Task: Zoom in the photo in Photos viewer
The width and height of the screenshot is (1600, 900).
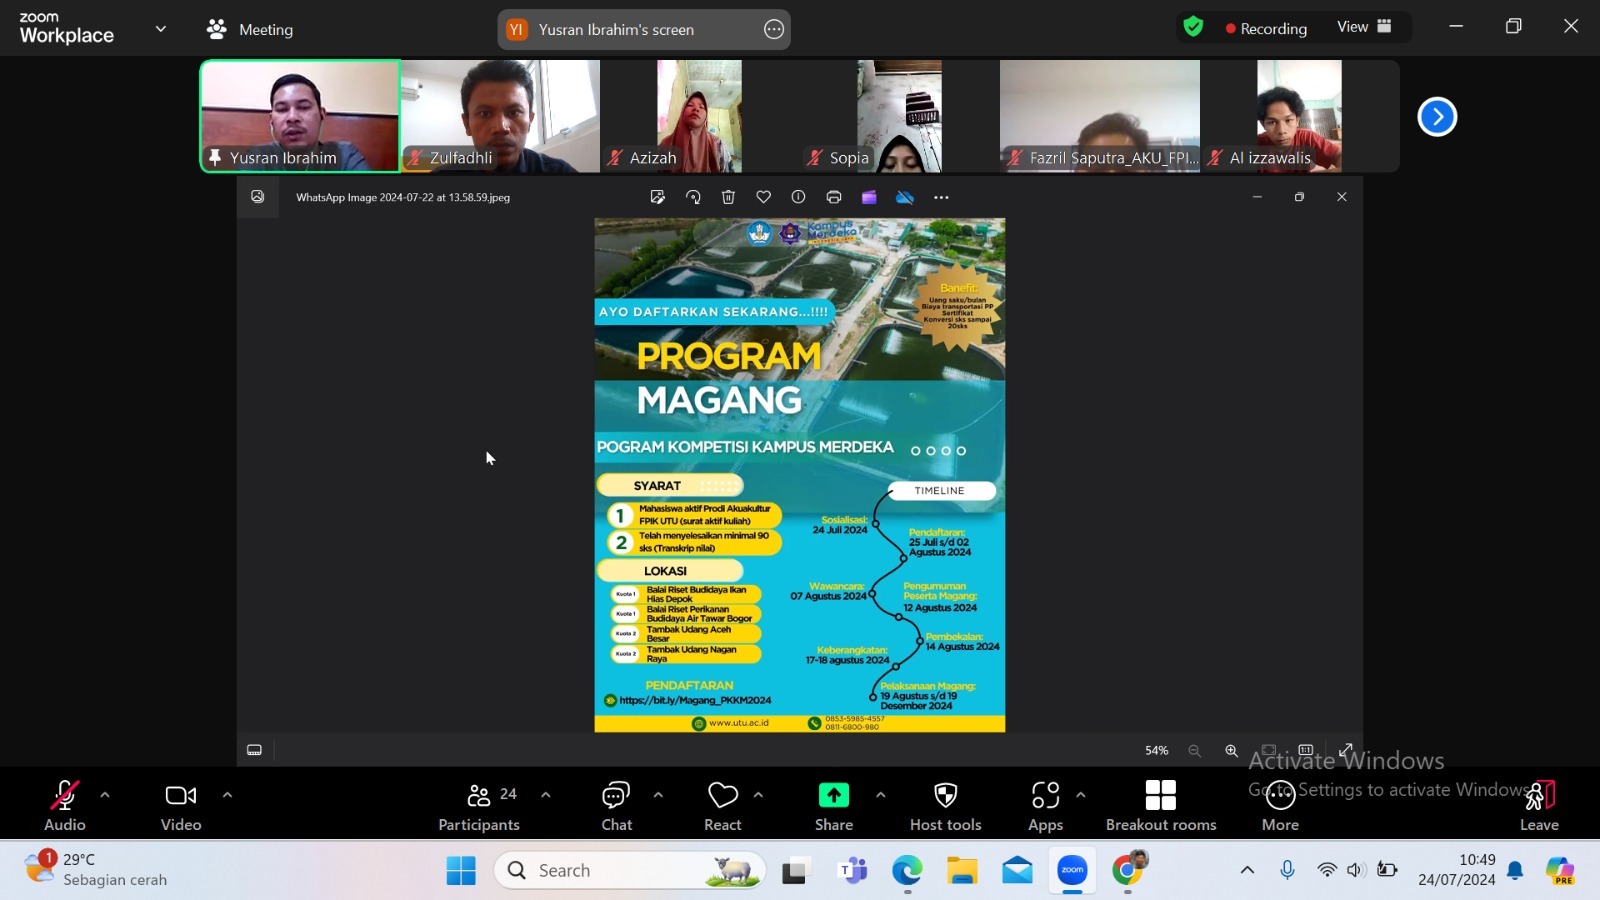Action: (1232, 750)
